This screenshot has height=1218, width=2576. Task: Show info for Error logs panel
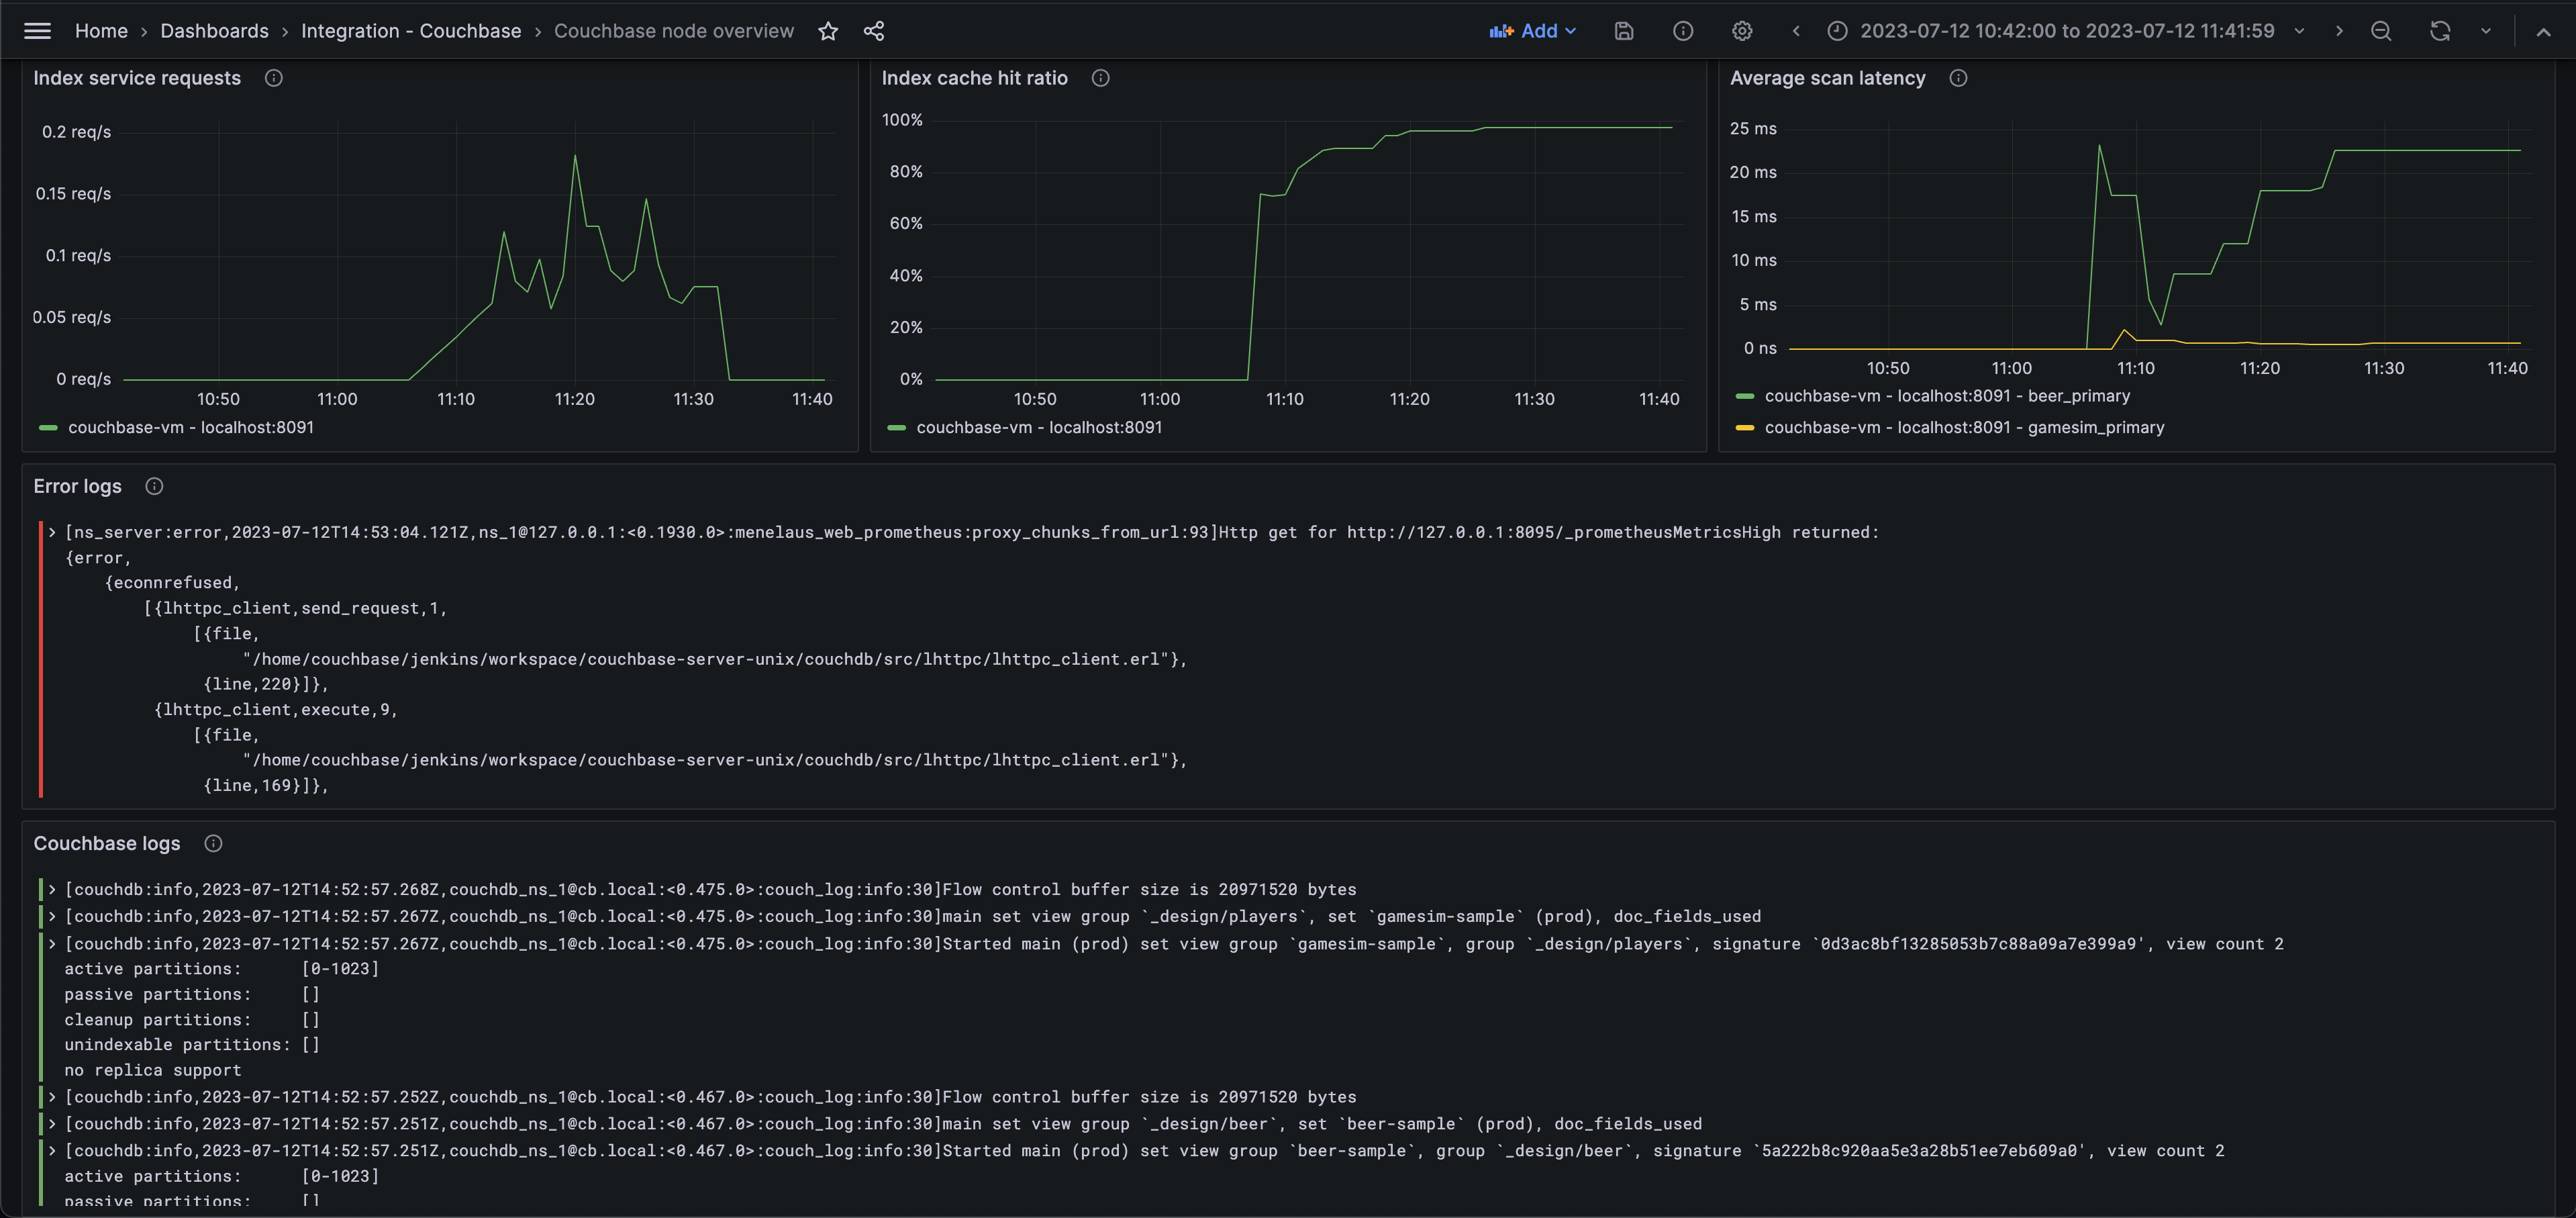click(154, 486)
